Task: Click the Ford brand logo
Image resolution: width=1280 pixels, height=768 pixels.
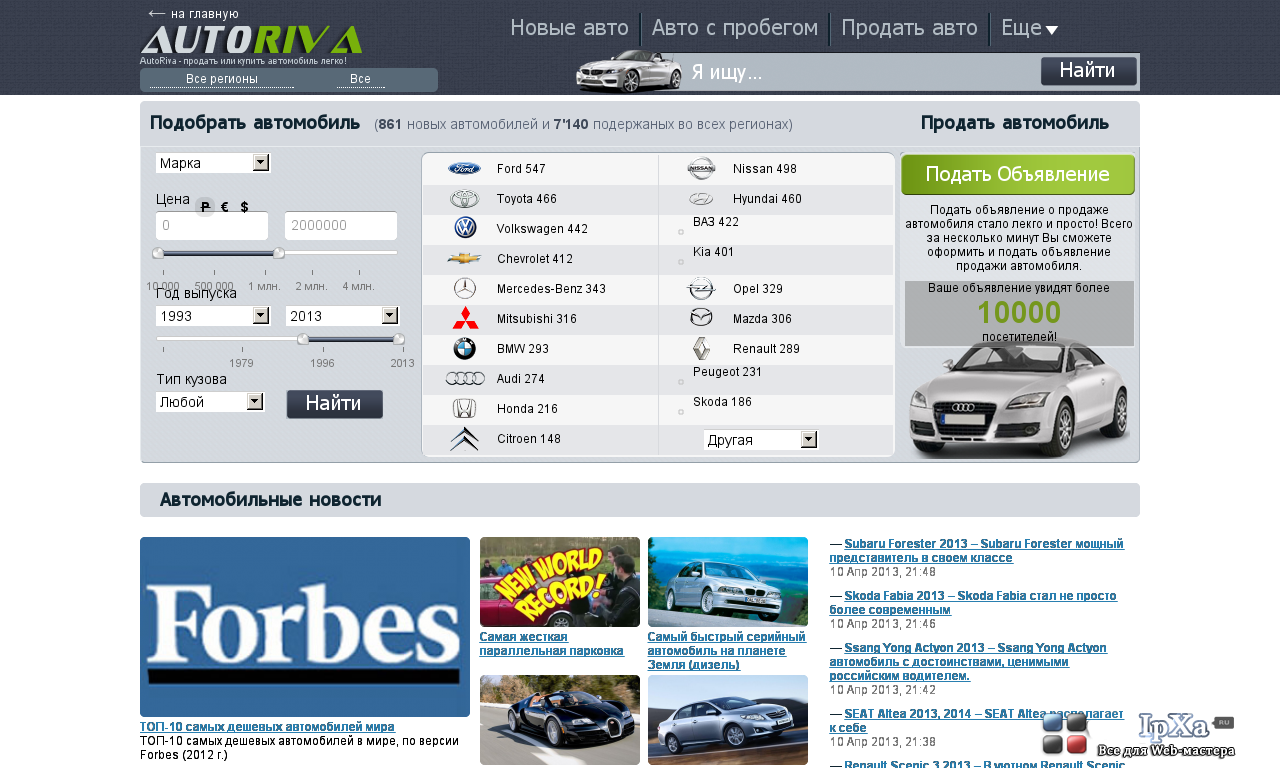Action: click(x=464, y=169)
